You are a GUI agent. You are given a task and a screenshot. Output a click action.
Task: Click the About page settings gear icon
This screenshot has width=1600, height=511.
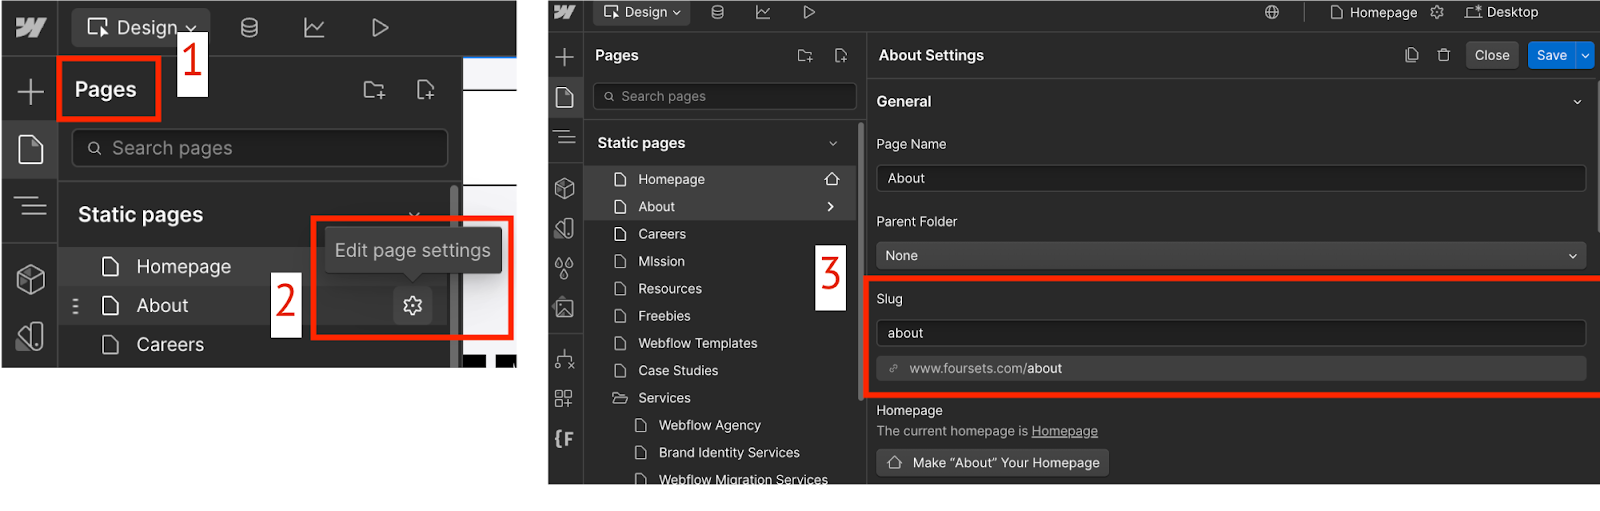click(x=413, y=305)
